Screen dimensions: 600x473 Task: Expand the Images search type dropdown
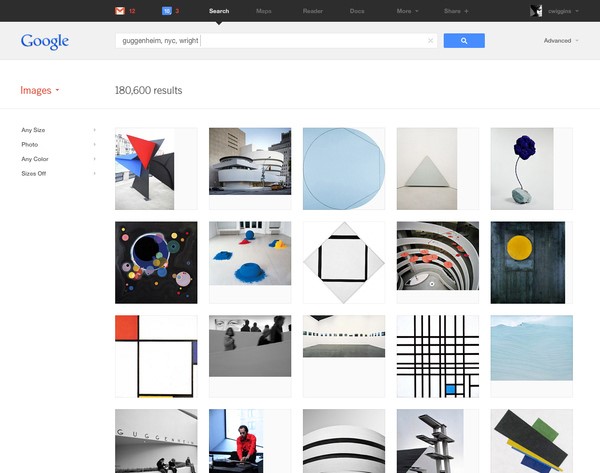pyautogui.click(x=40, y=90)
